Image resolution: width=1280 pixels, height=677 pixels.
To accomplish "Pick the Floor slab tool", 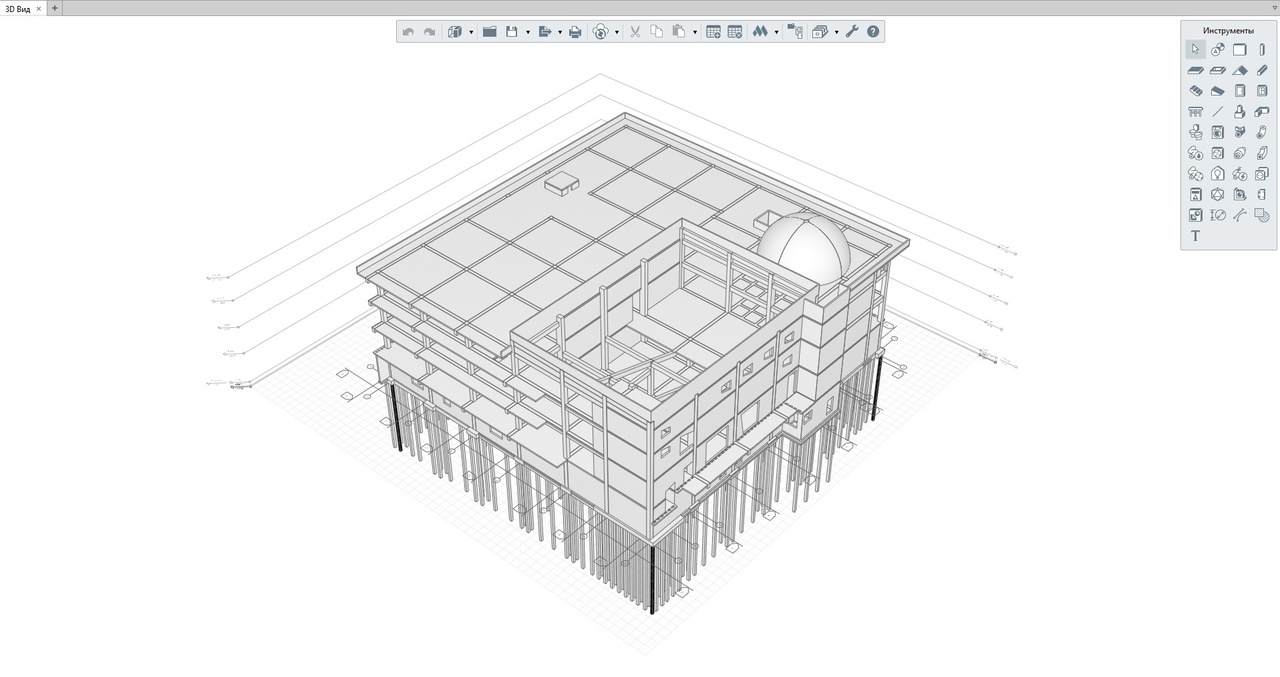I will 1195,70.
